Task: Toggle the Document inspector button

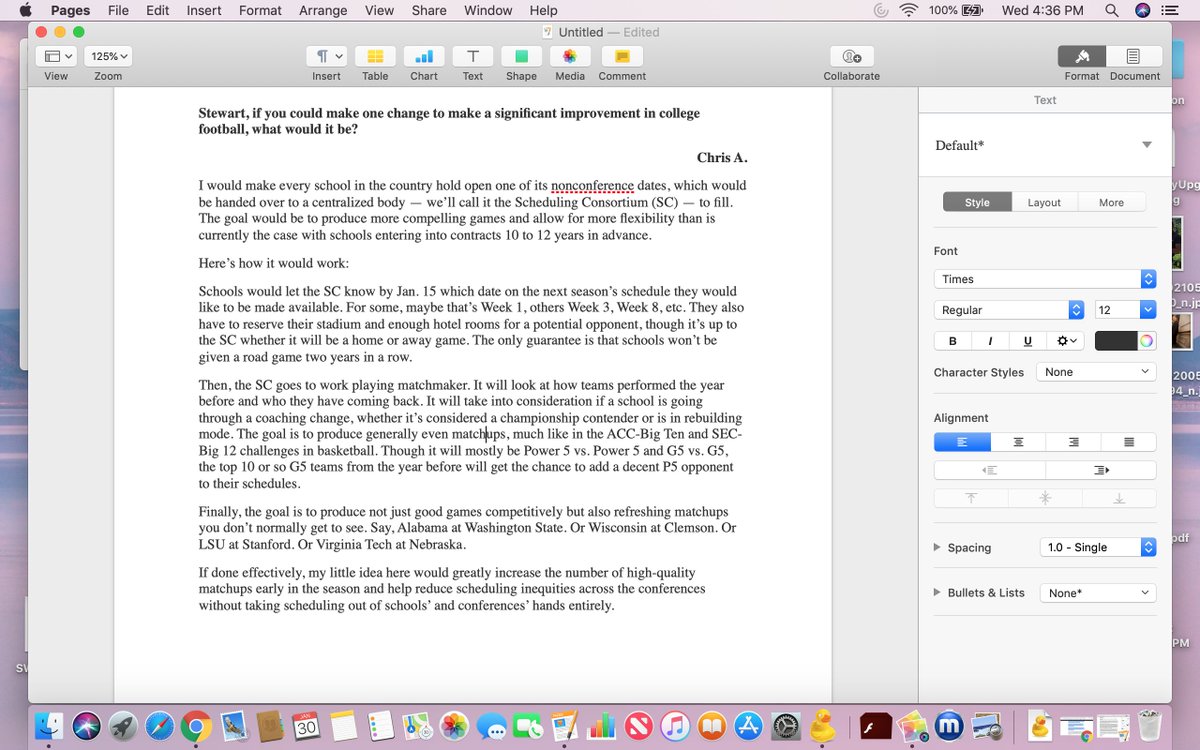Action: tap(1134, 57)
